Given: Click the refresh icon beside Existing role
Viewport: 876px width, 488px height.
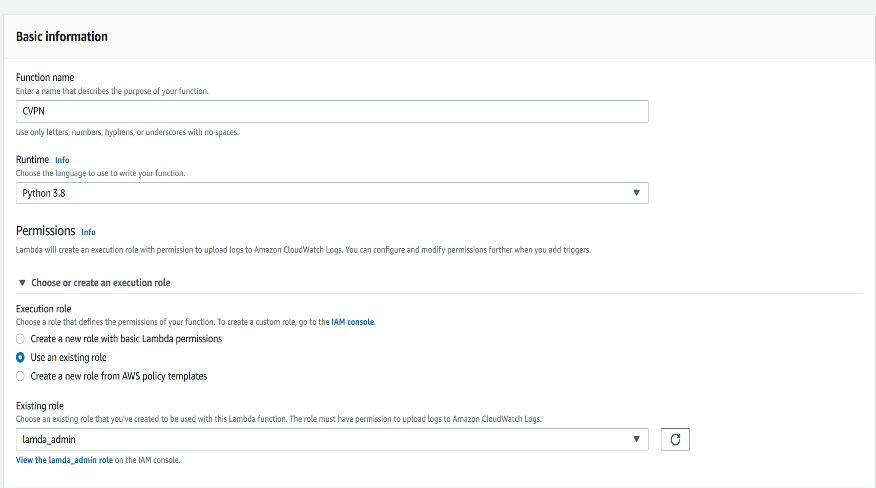Looking at the screenshot, I should [675, 439].
